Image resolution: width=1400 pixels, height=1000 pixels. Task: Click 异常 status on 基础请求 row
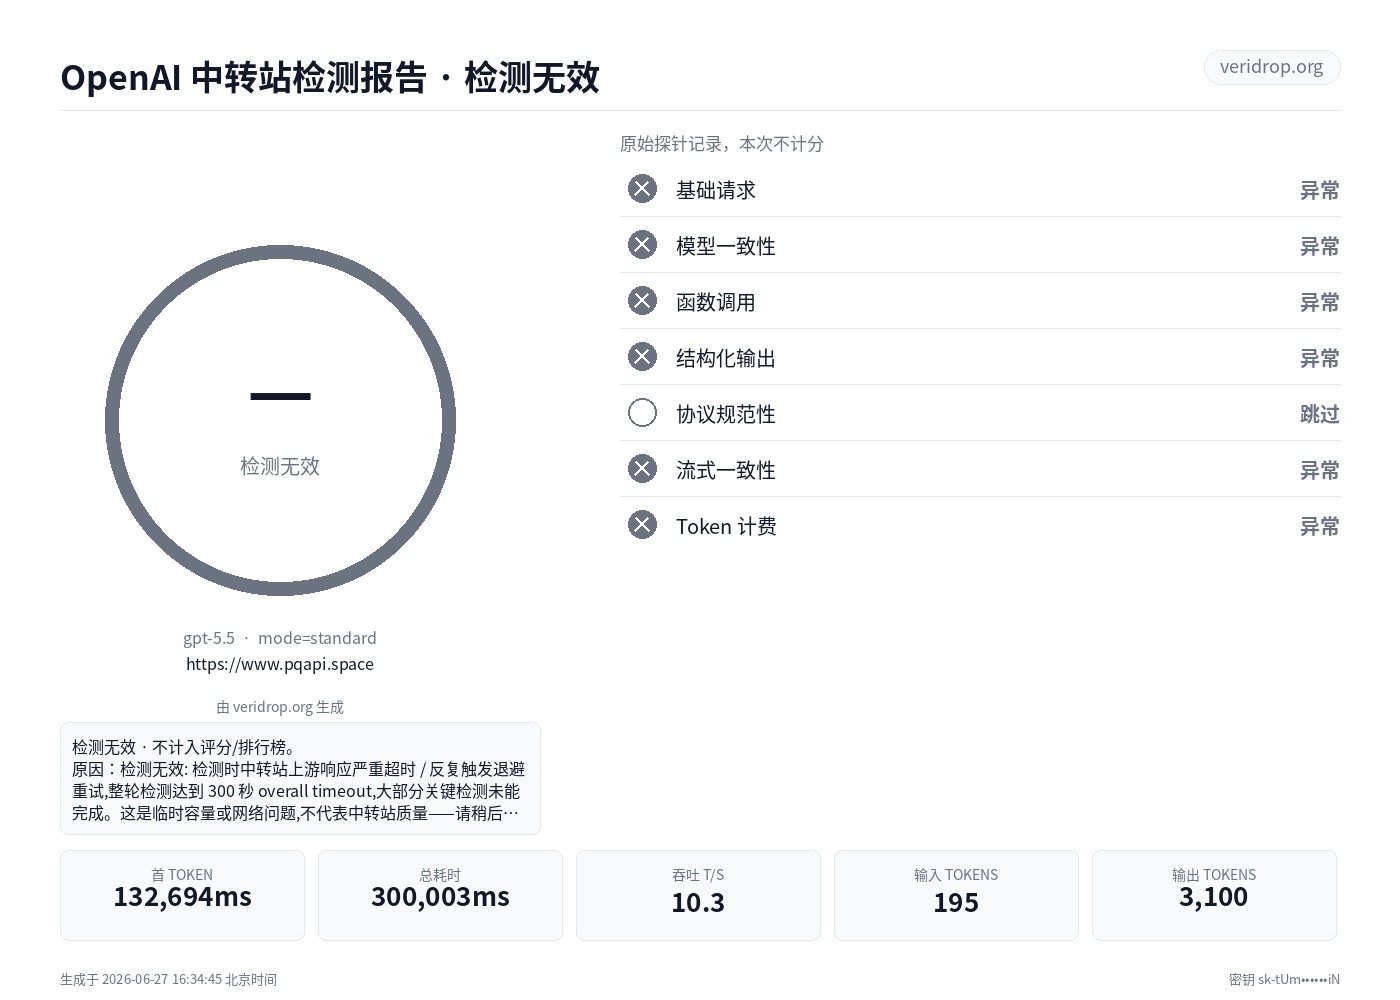click(1319, 190)
